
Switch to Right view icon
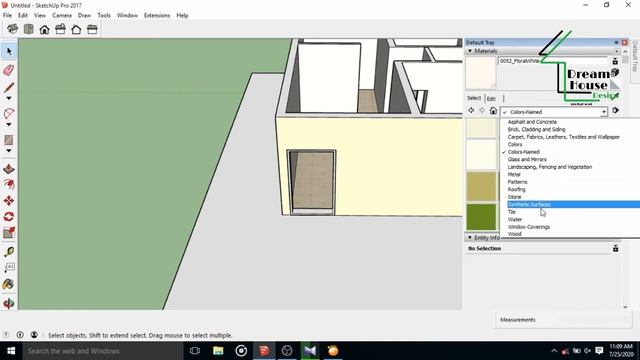(60, 29)
